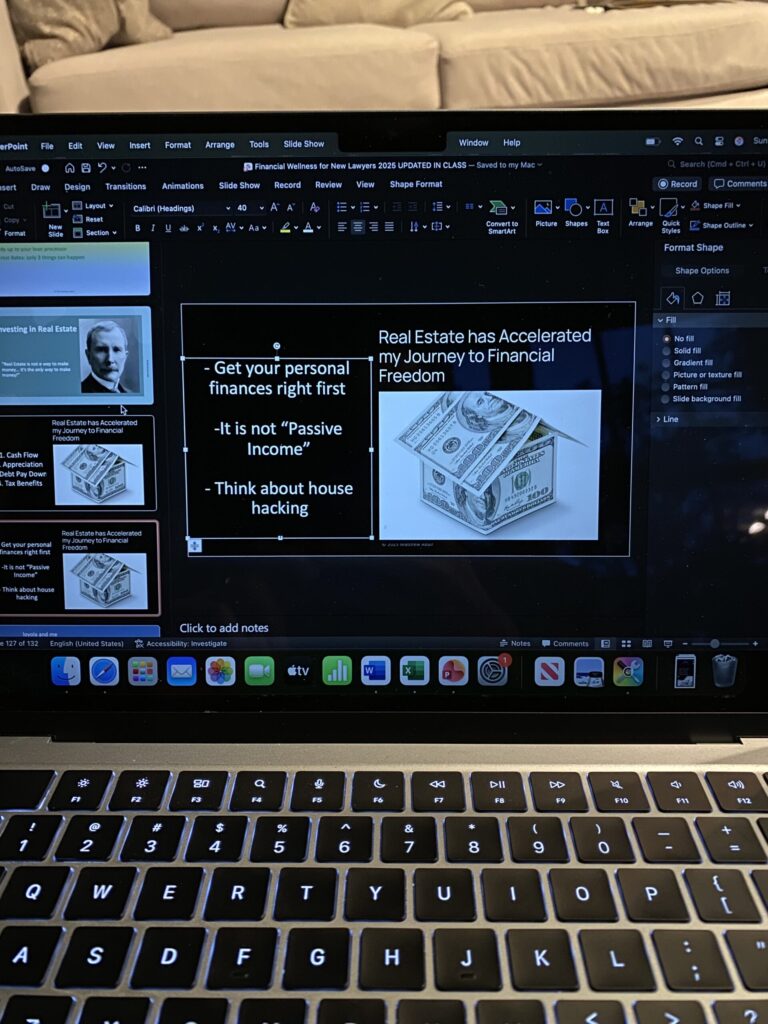Screen dimensions: 768x1024
Task: Toggle Bold formatting
Action: tap(137, 228)
